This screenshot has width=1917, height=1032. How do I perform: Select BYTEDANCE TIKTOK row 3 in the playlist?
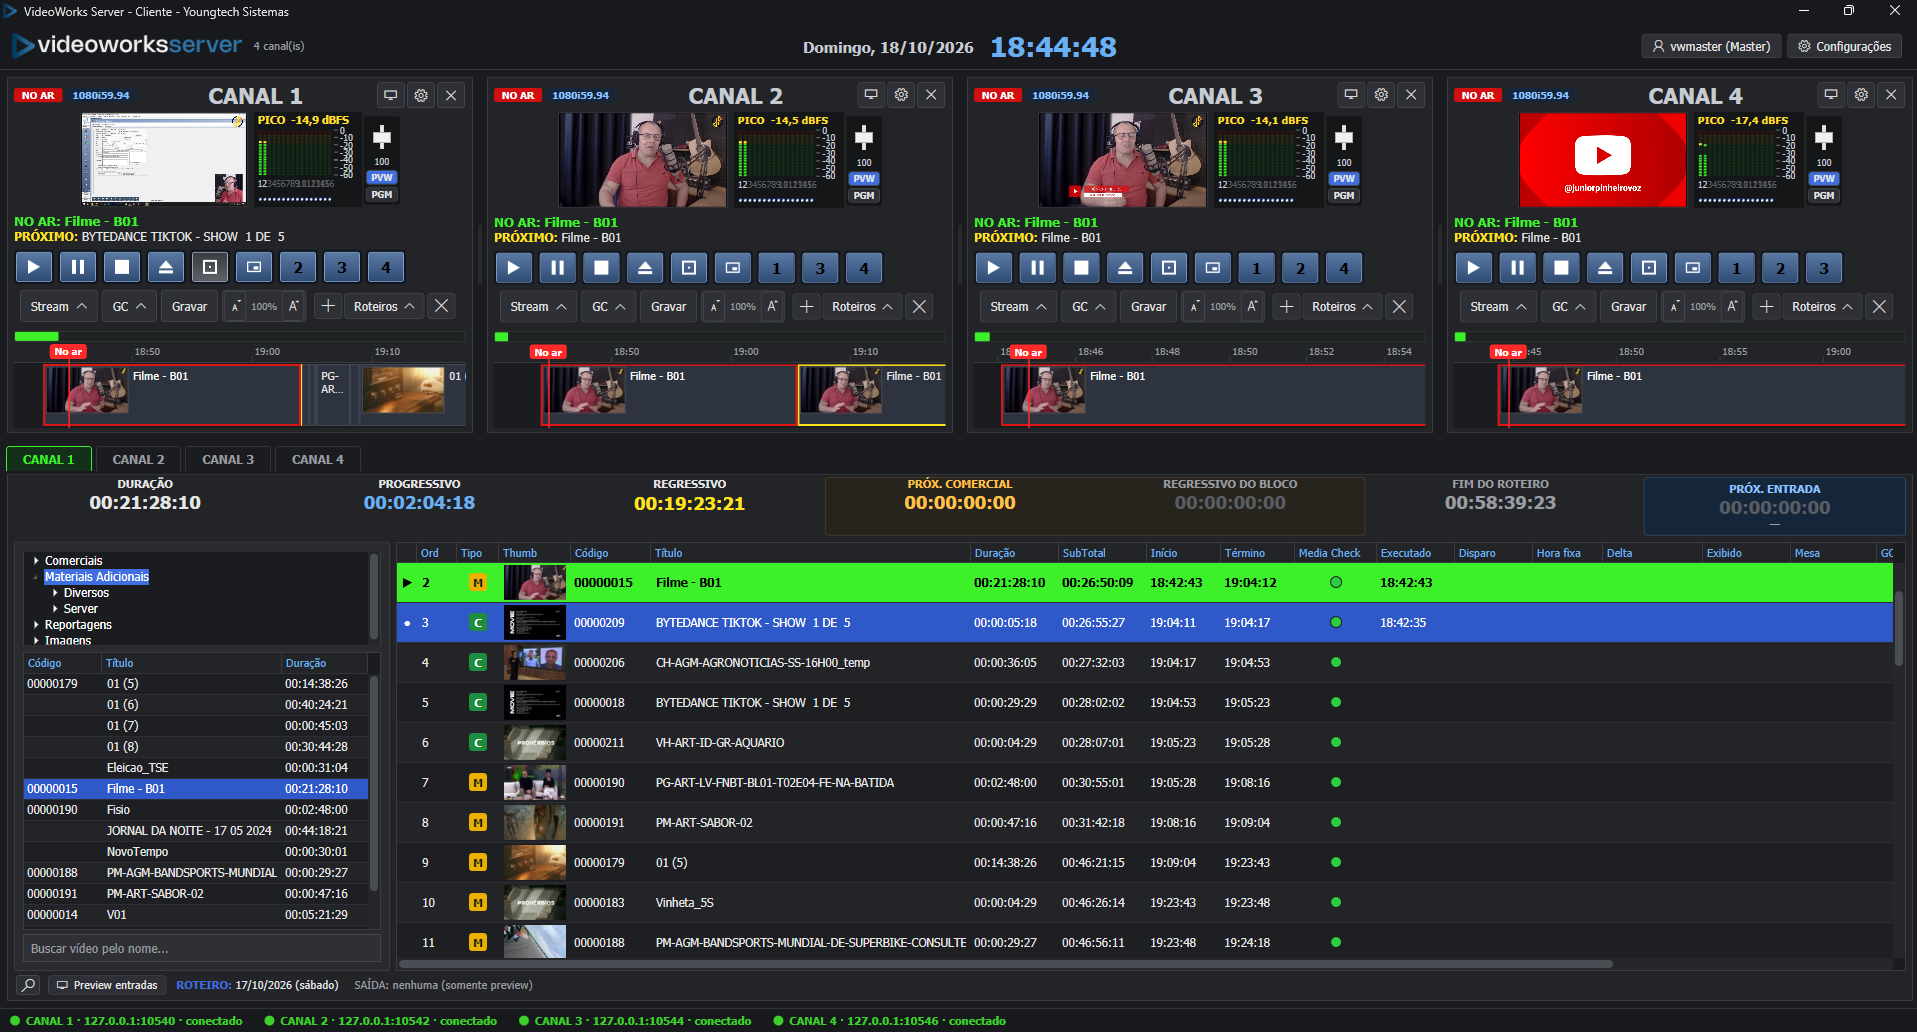pyautogui.click(x=1145, y=622)
